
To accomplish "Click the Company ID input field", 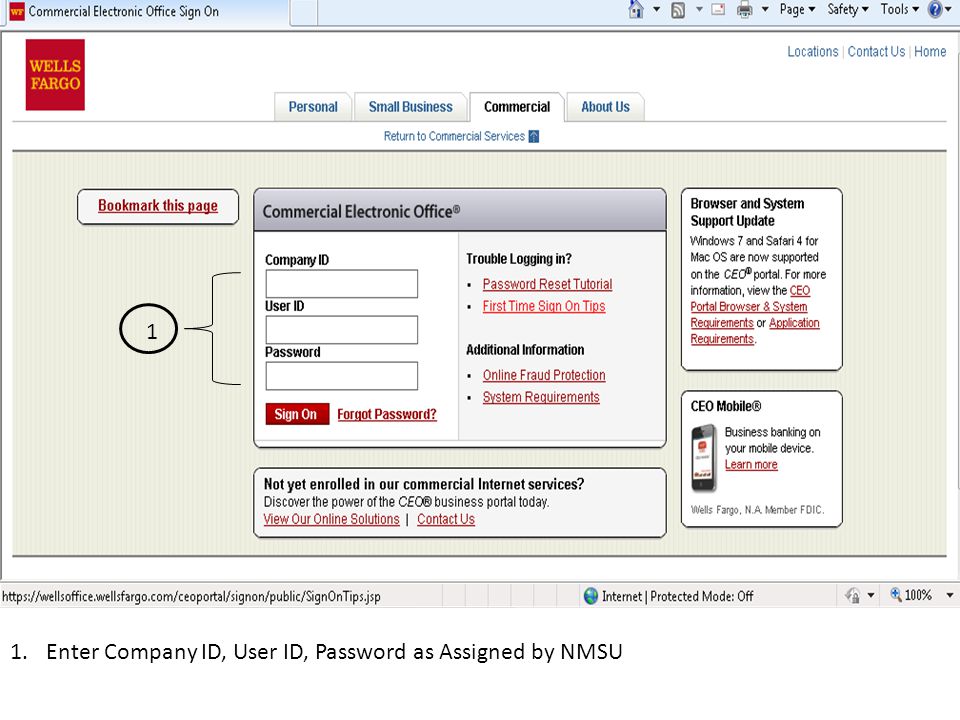I will pos(342,284).
